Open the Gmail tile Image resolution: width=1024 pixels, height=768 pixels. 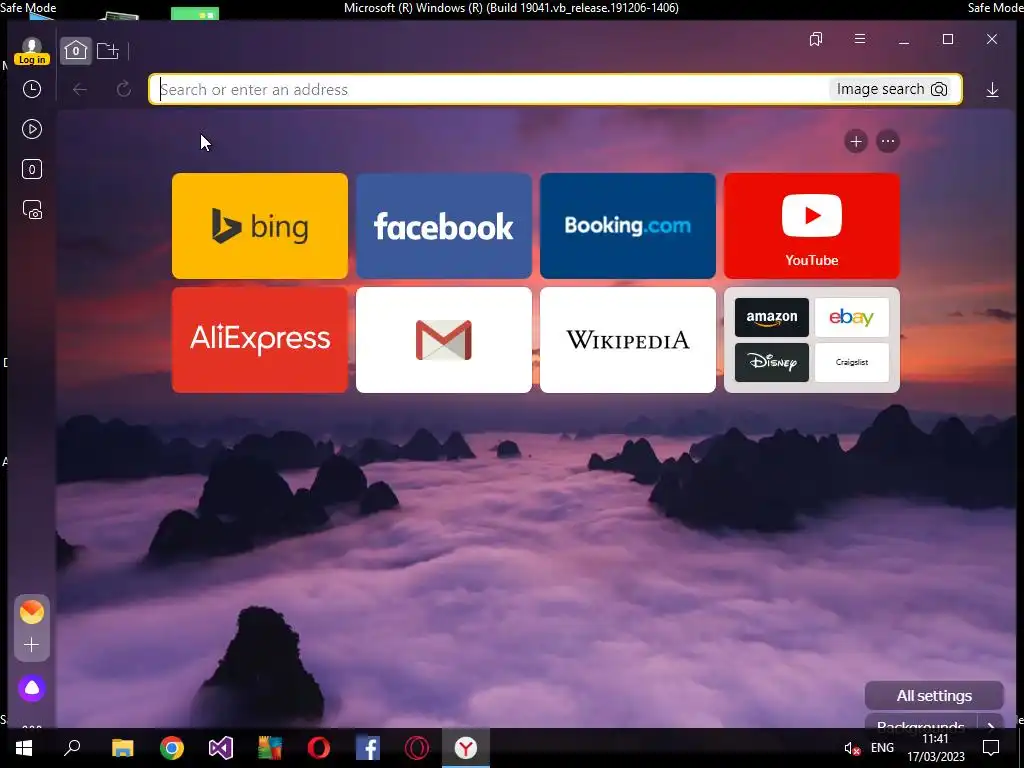[x=444, y=340]
